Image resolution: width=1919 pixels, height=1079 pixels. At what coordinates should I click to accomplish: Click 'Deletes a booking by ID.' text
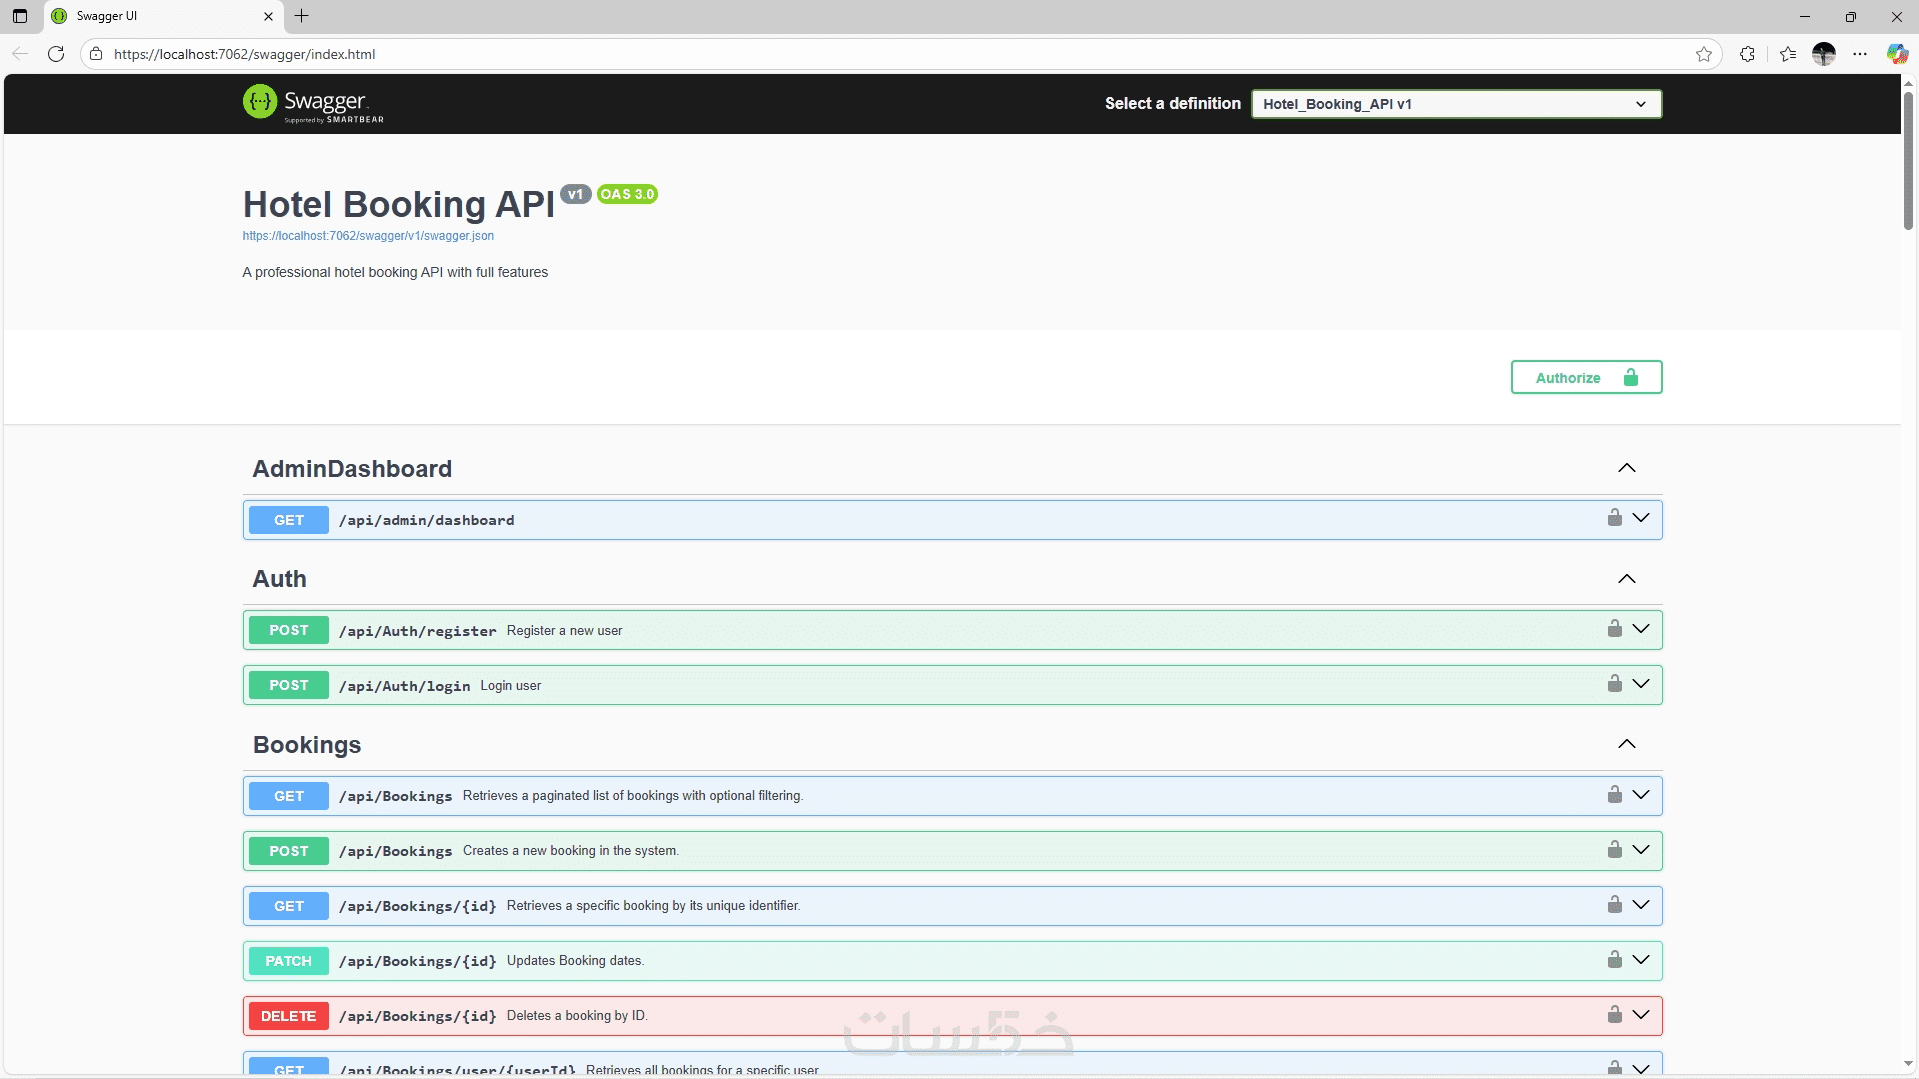tap(577, 1016)
